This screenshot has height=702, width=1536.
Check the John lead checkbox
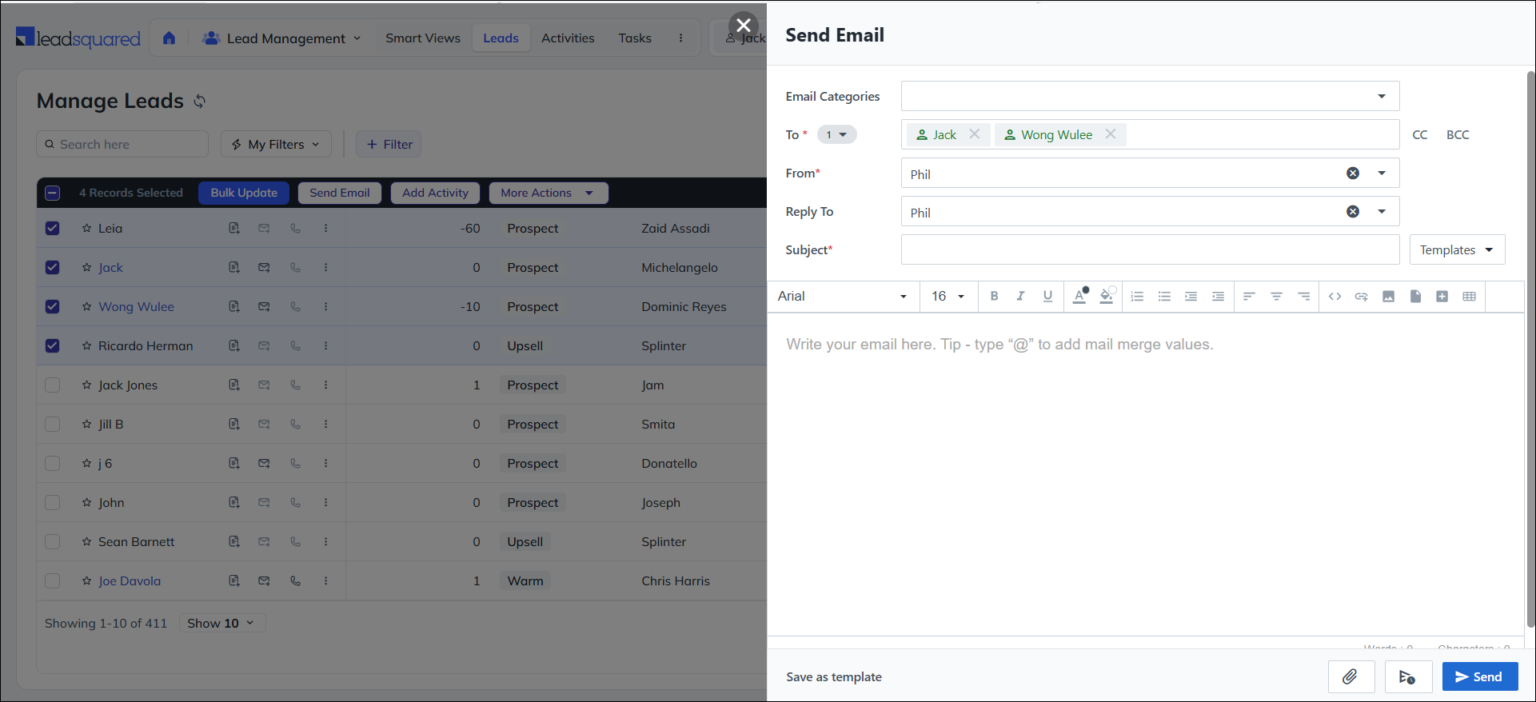click(53, 503)
